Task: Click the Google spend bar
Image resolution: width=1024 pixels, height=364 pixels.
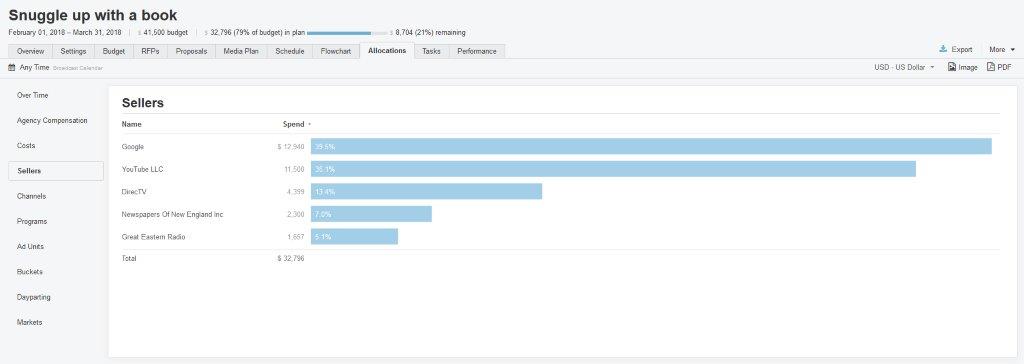Action: [651, 146]
